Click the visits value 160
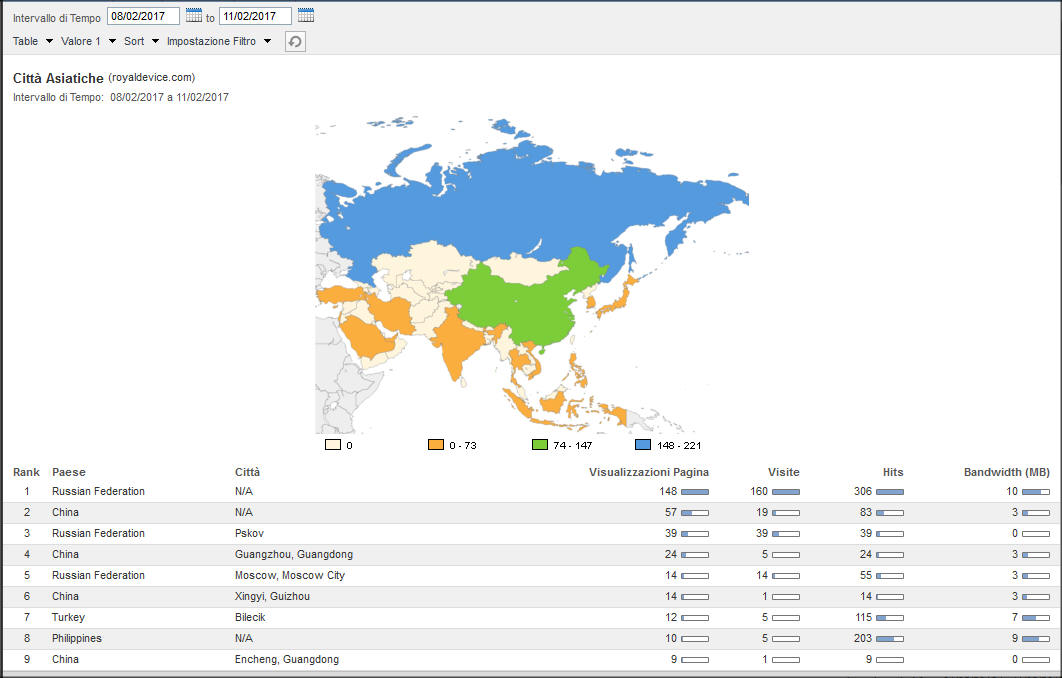Screen dimensions: 1062x678 point(759,491)
